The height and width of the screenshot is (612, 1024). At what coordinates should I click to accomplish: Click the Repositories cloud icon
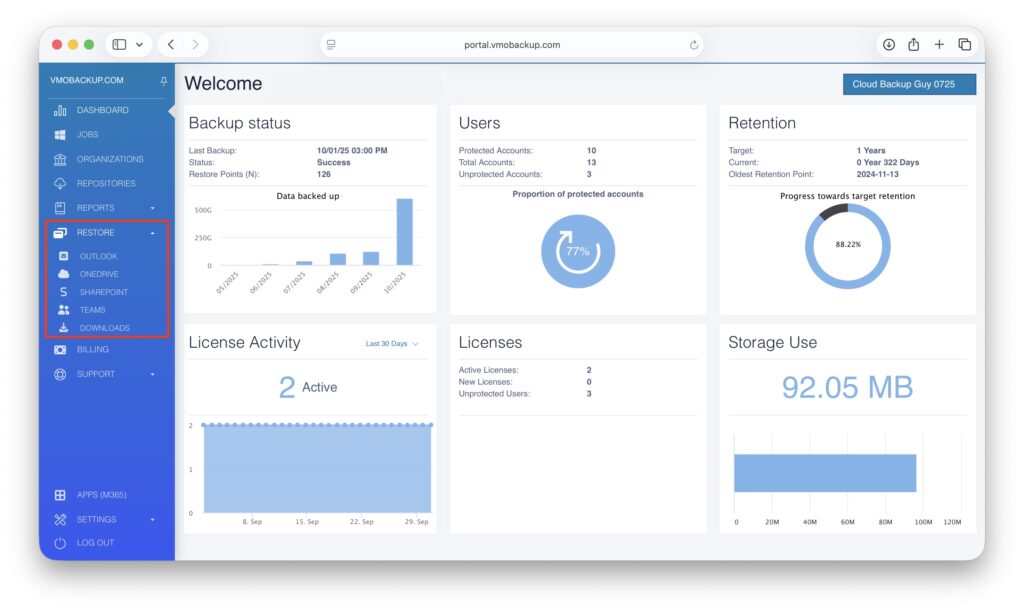coord(60,183)
